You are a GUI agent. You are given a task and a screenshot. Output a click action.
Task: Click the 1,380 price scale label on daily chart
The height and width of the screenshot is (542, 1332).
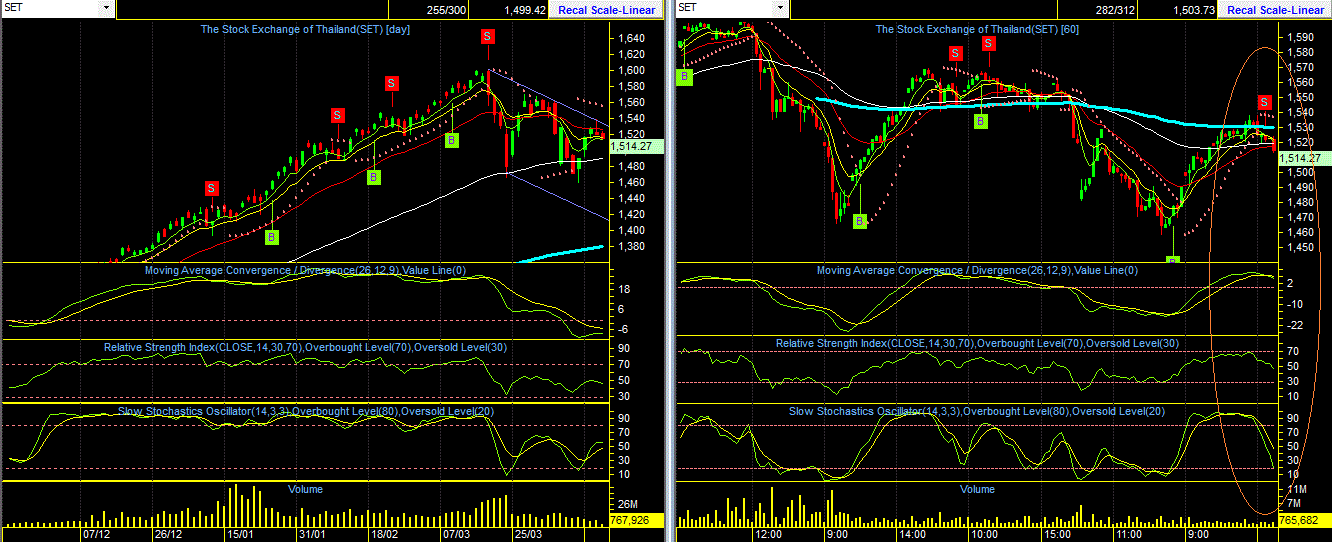[x=631, y=246]
